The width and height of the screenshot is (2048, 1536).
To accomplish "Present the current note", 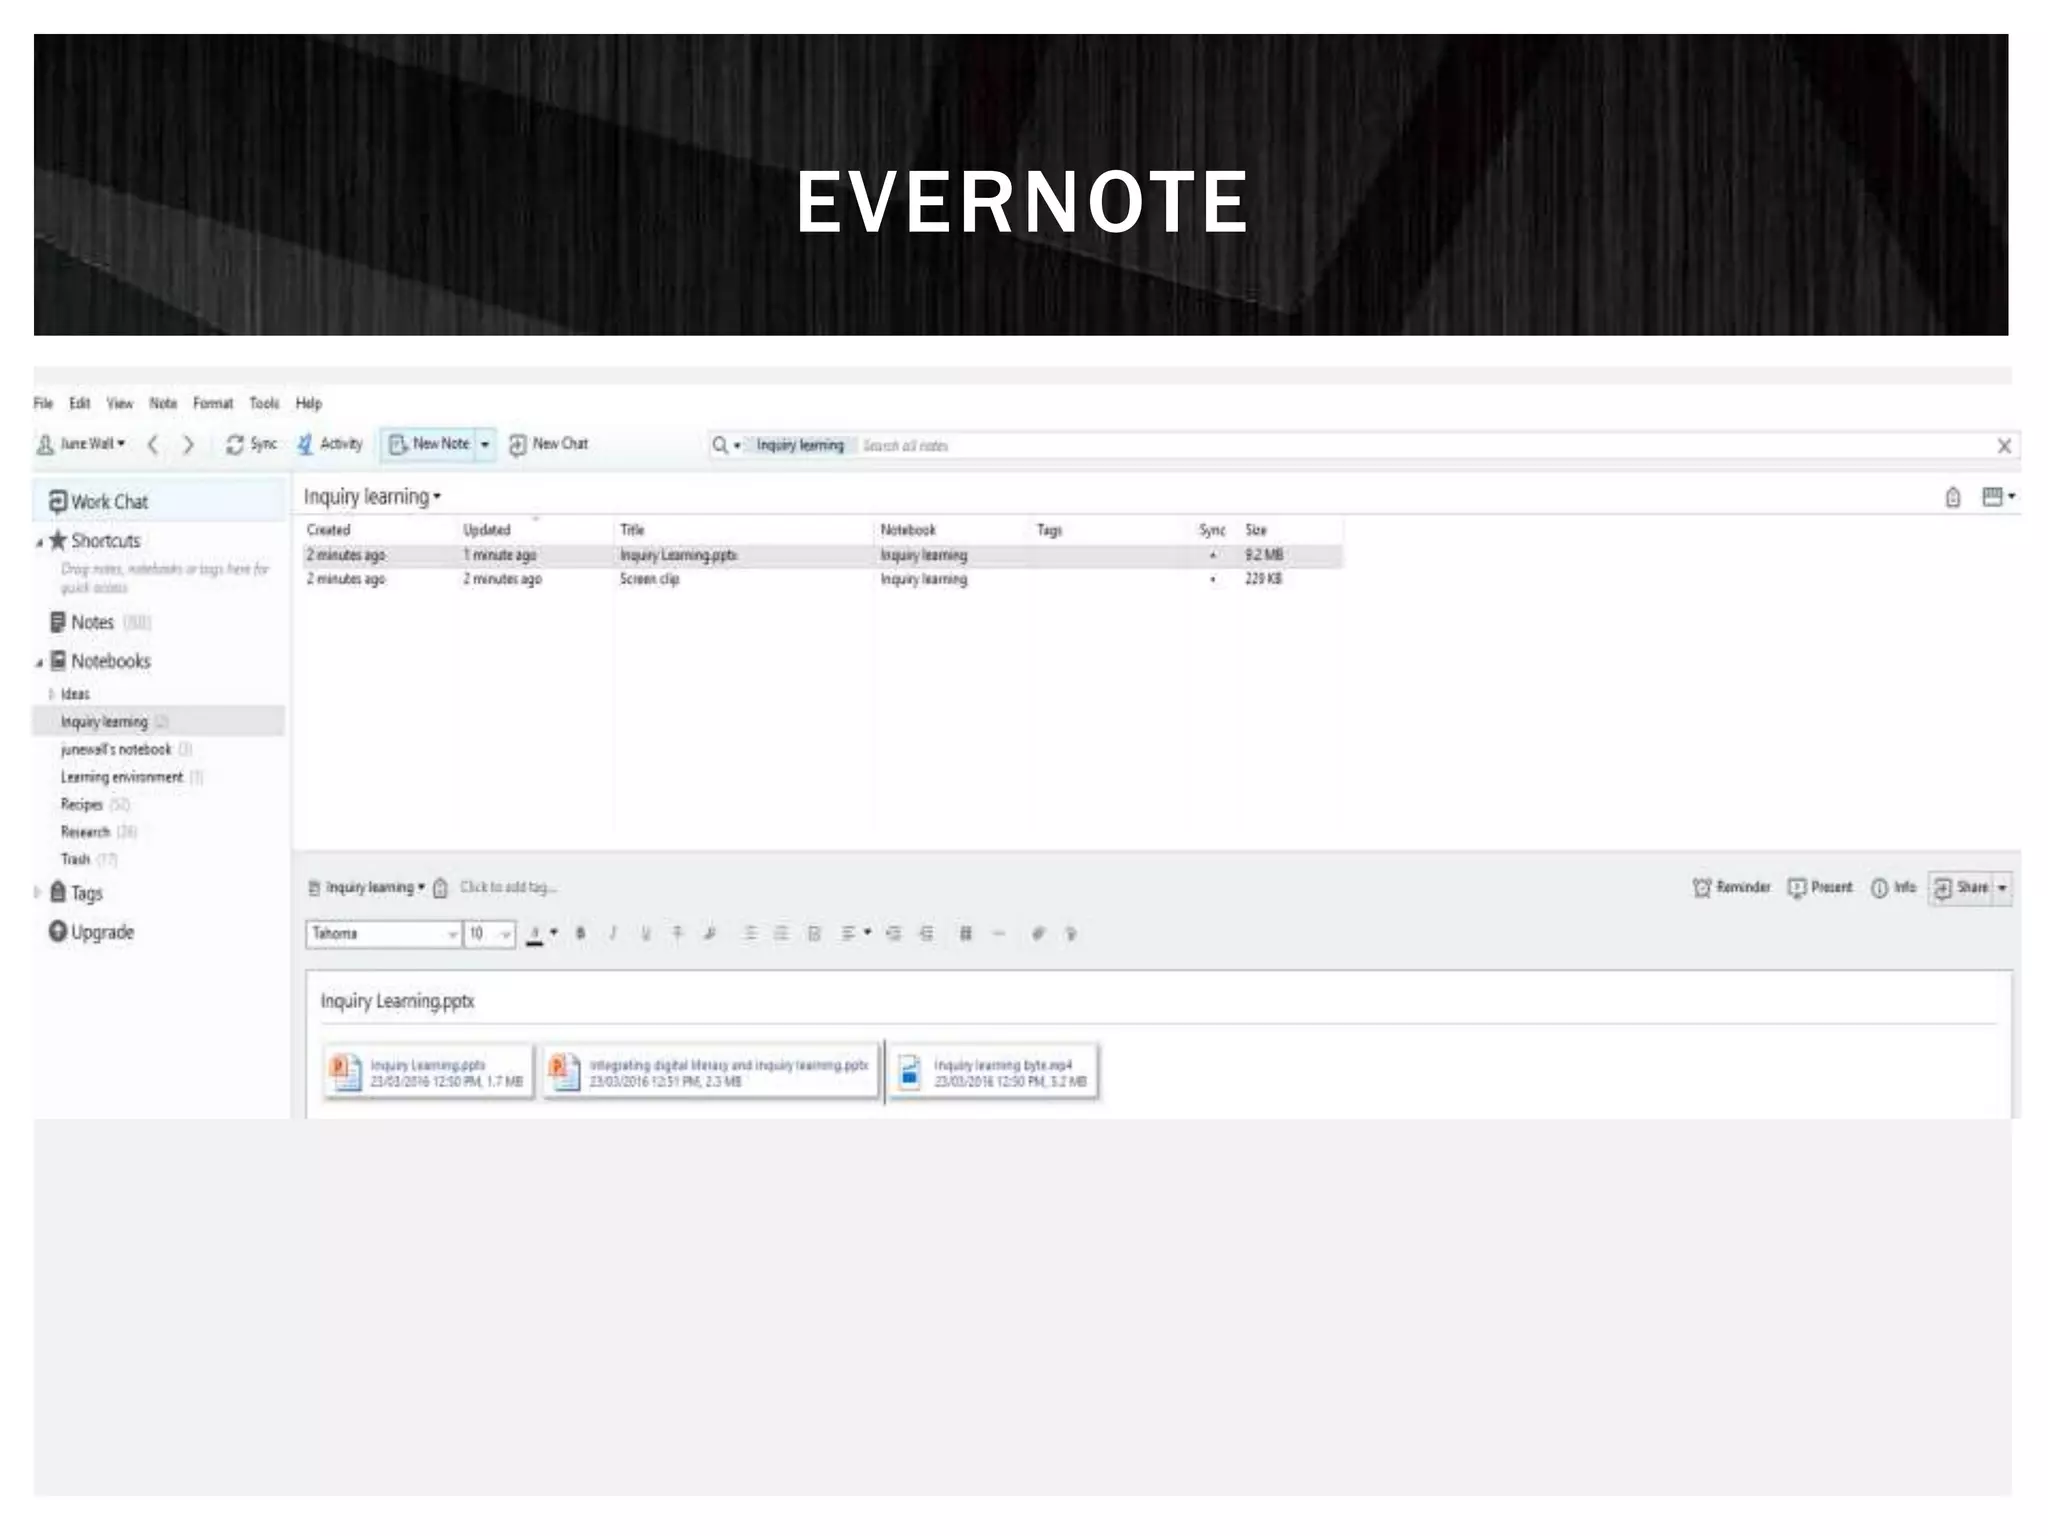I will pos(1820,888).
